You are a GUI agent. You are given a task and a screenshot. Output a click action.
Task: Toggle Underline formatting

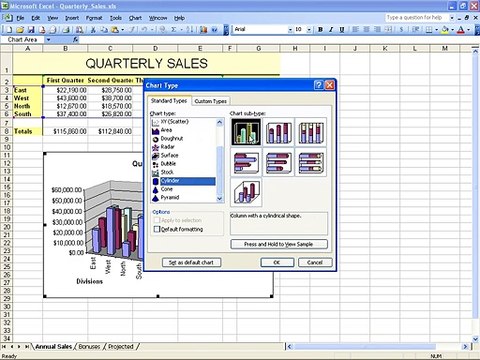click(342, 30)
